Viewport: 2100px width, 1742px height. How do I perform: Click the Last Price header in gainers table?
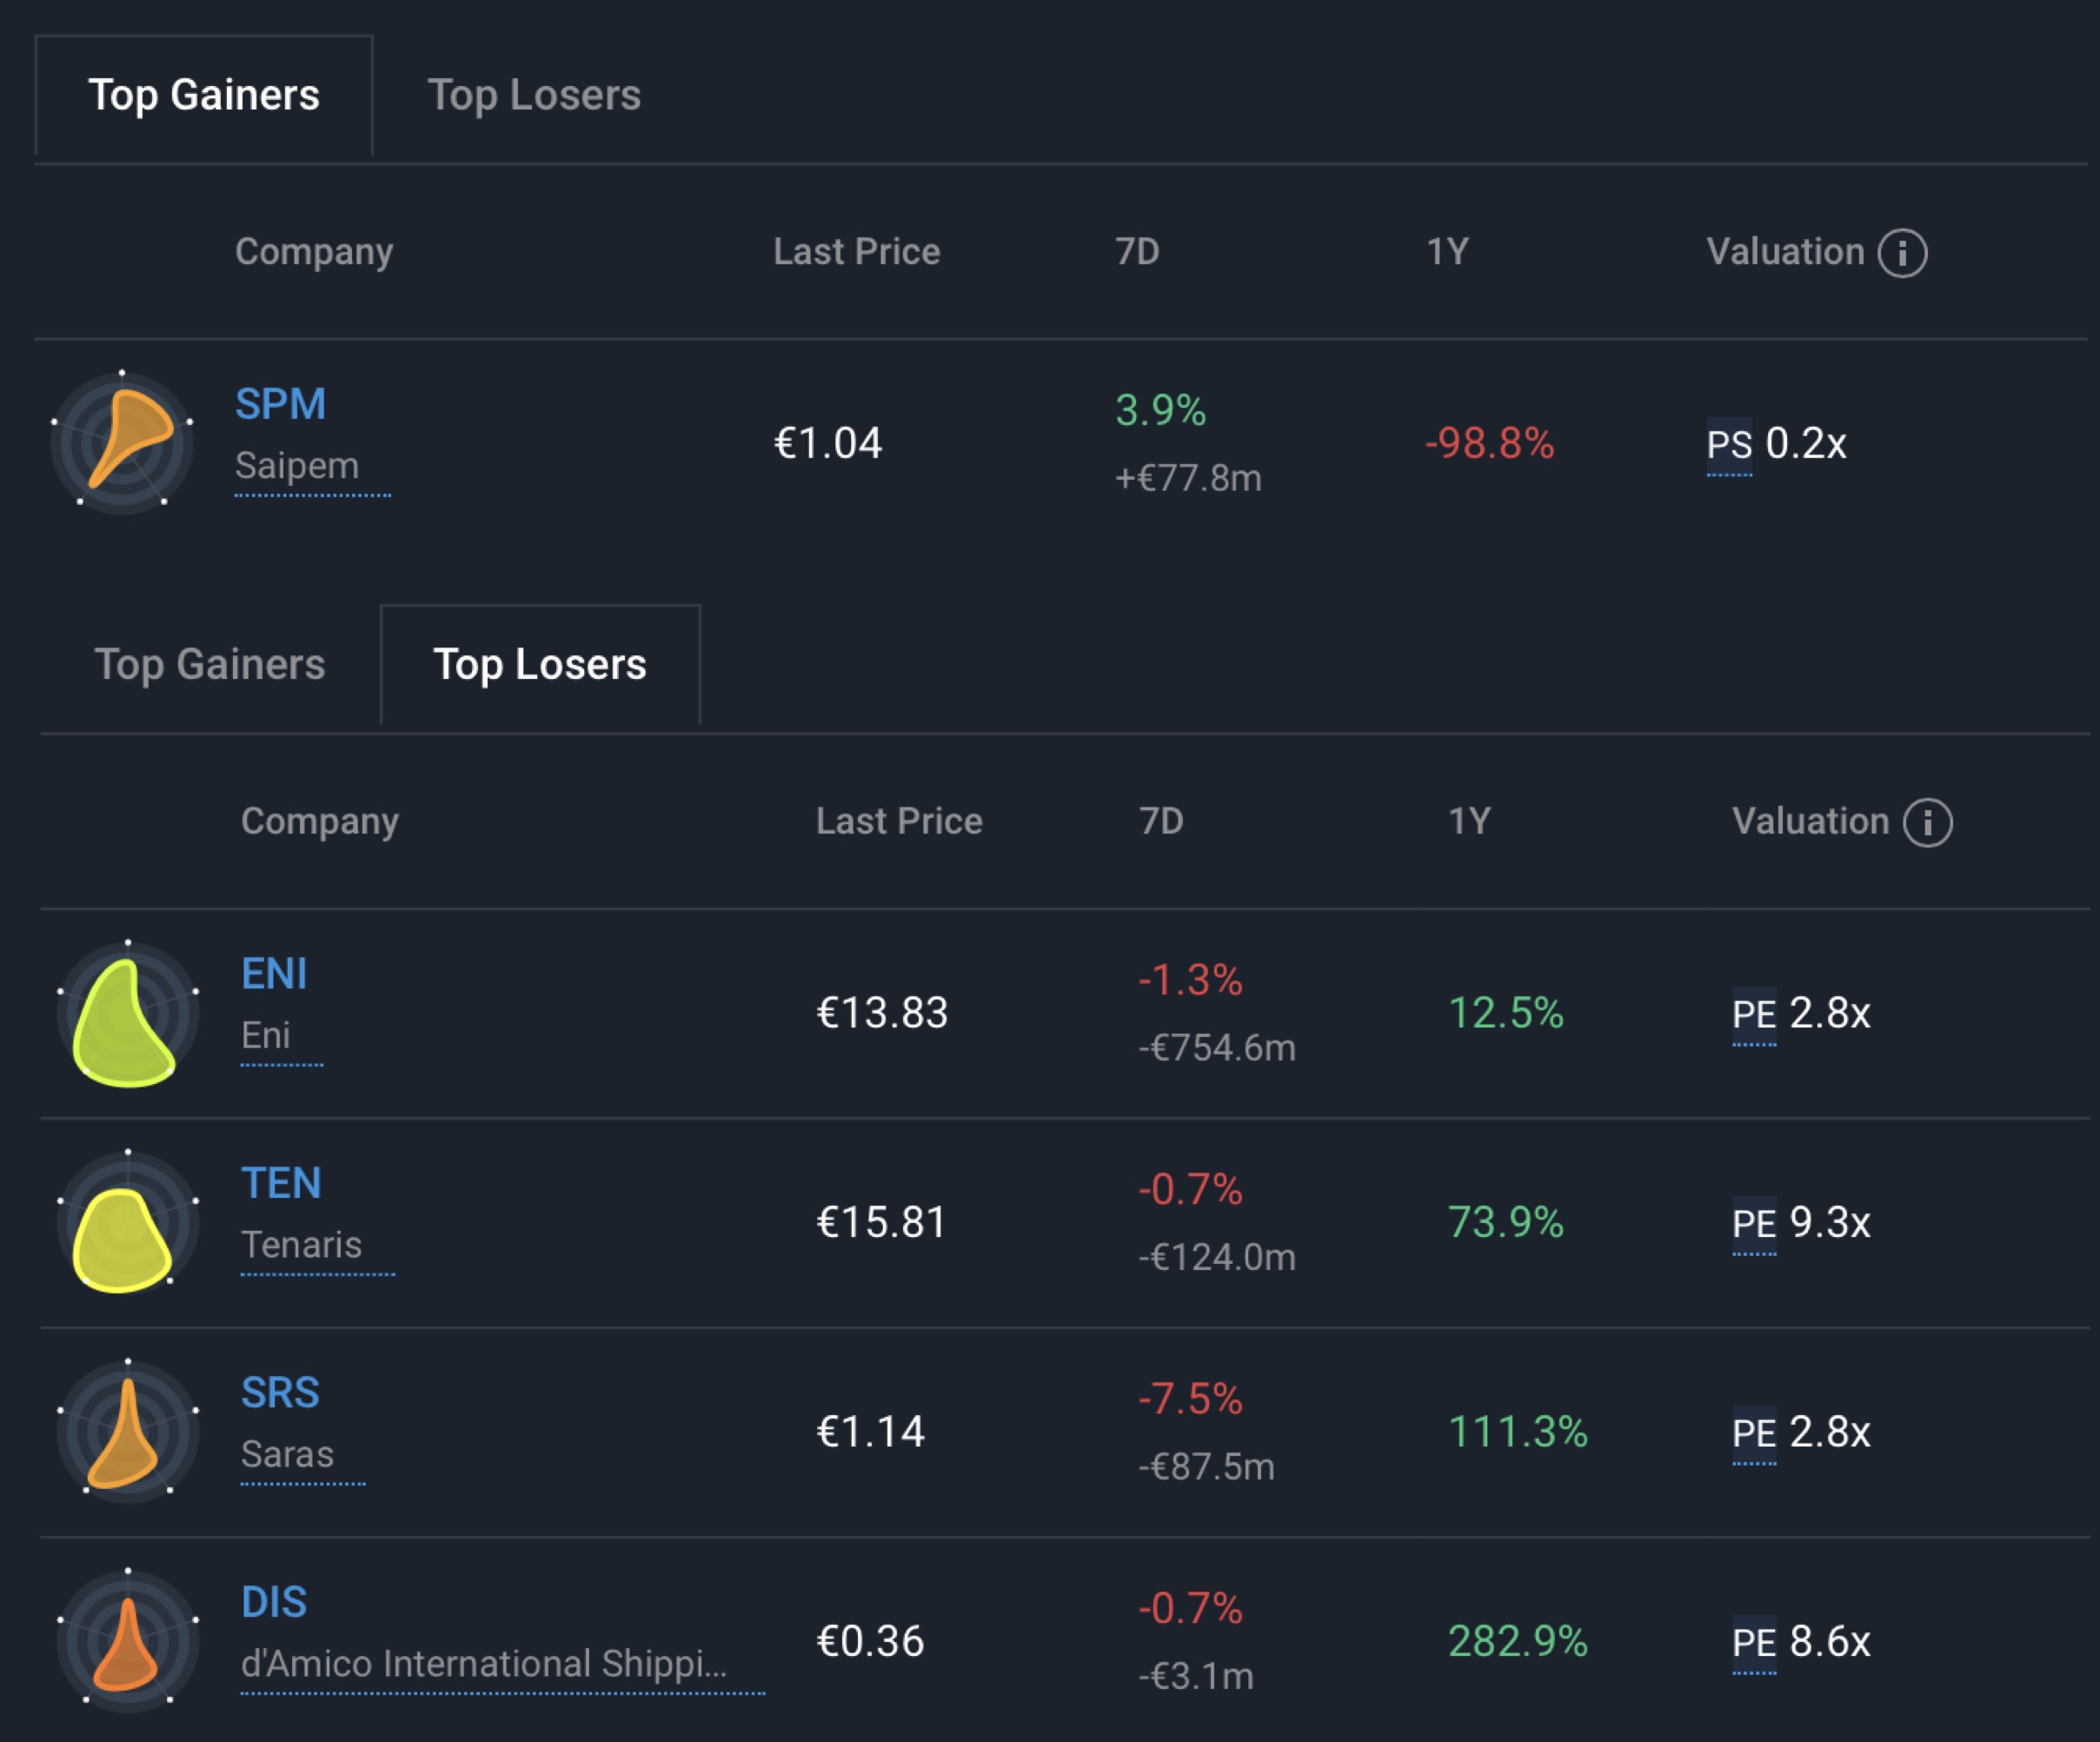(x=857, y=251)
